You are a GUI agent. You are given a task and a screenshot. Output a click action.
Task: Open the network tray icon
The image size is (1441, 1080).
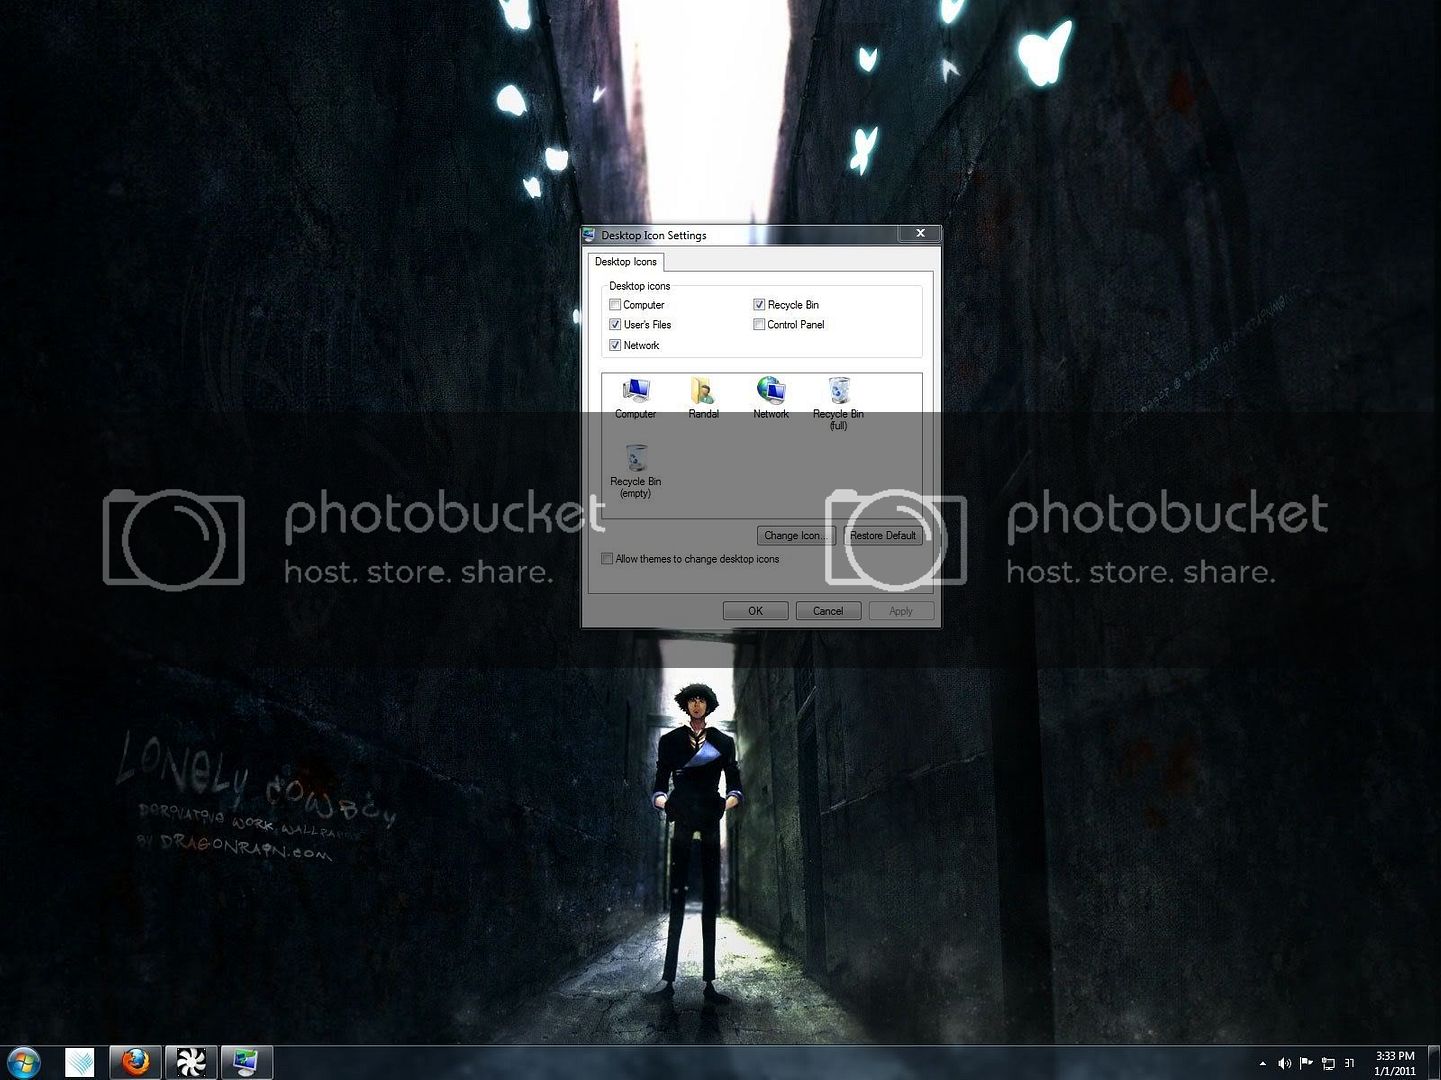point(1328,1063)
